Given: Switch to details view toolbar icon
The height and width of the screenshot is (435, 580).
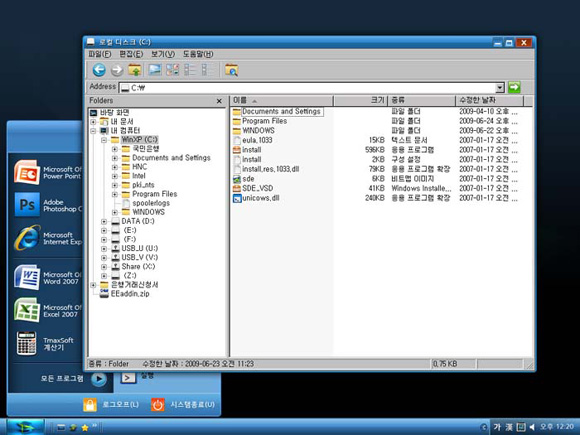Looking at the screenshot, I should 208,70.
